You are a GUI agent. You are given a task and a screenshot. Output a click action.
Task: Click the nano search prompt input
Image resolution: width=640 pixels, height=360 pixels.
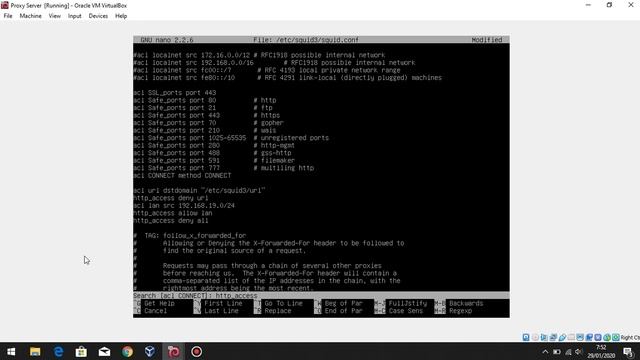[x=321, y=296]
